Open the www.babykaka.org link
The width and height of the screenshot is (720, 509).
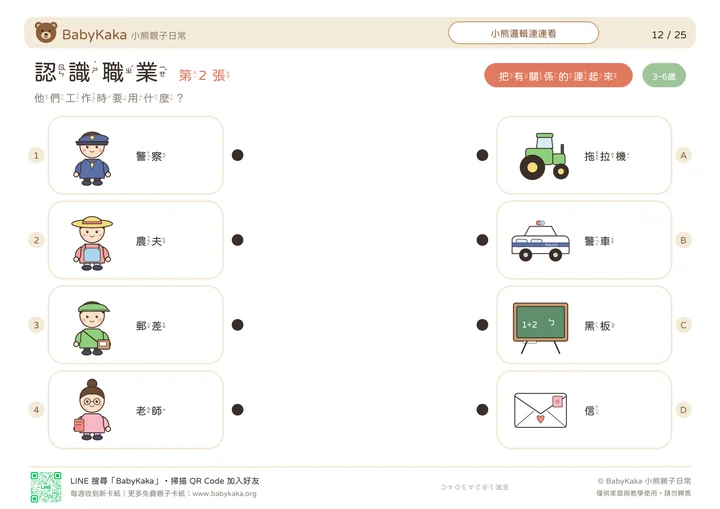[224, 493]
